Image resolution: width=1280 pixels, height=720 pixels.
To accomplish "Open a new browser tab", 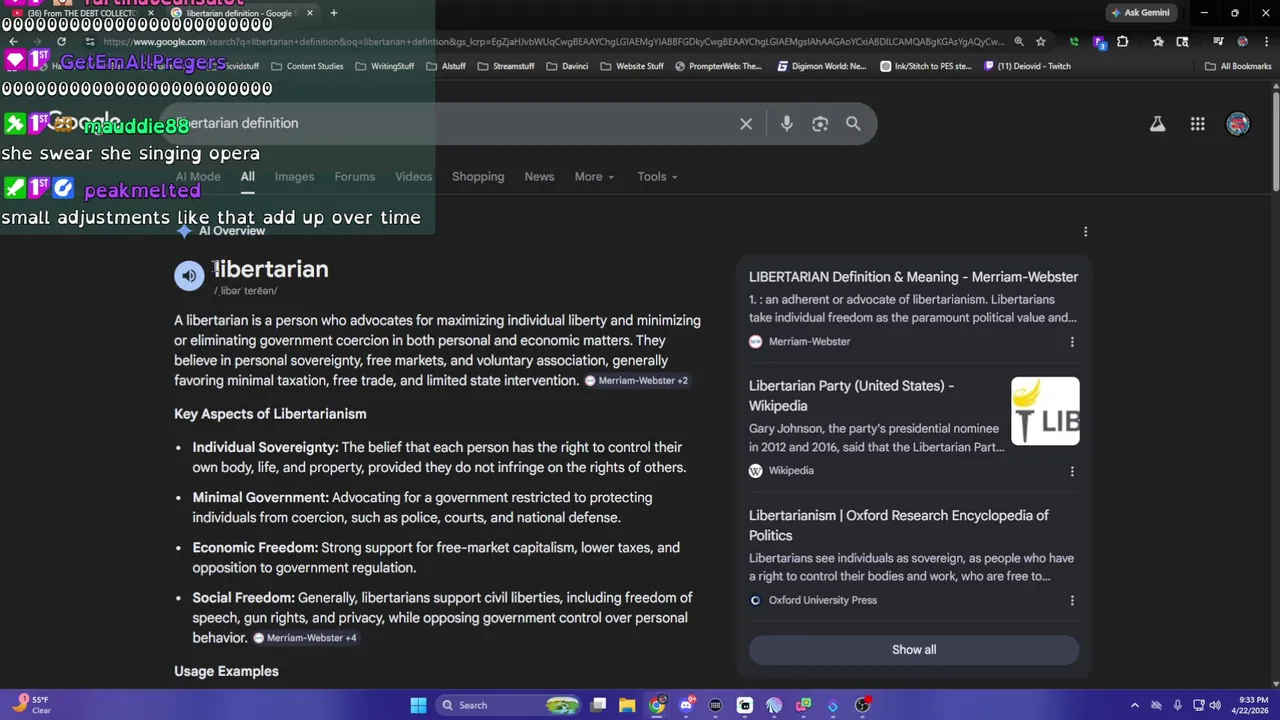I will pyautogui.click(x=333, y=13).
